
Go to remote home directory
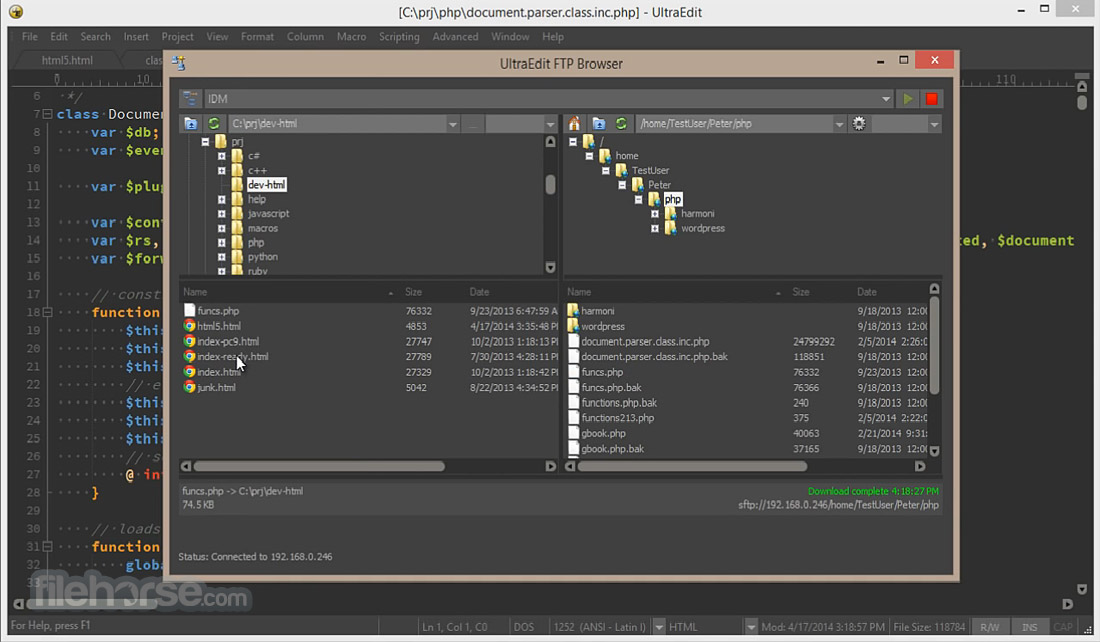575,123
